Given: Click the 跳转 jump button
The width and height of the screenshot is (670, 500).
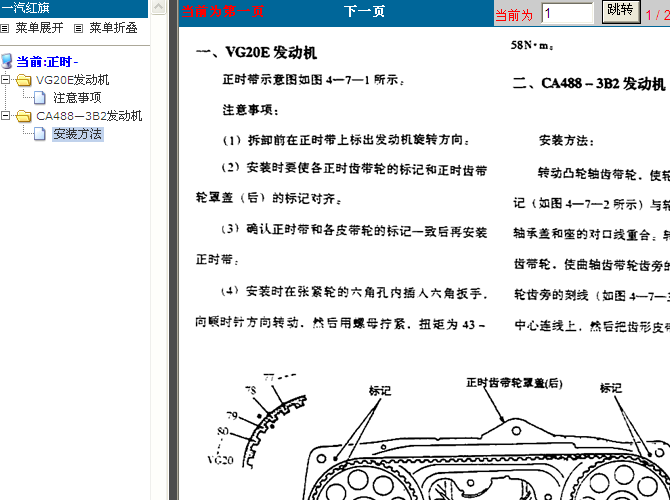Looking at the screenshot, I should pyautogui.click(x=621, y=11).
